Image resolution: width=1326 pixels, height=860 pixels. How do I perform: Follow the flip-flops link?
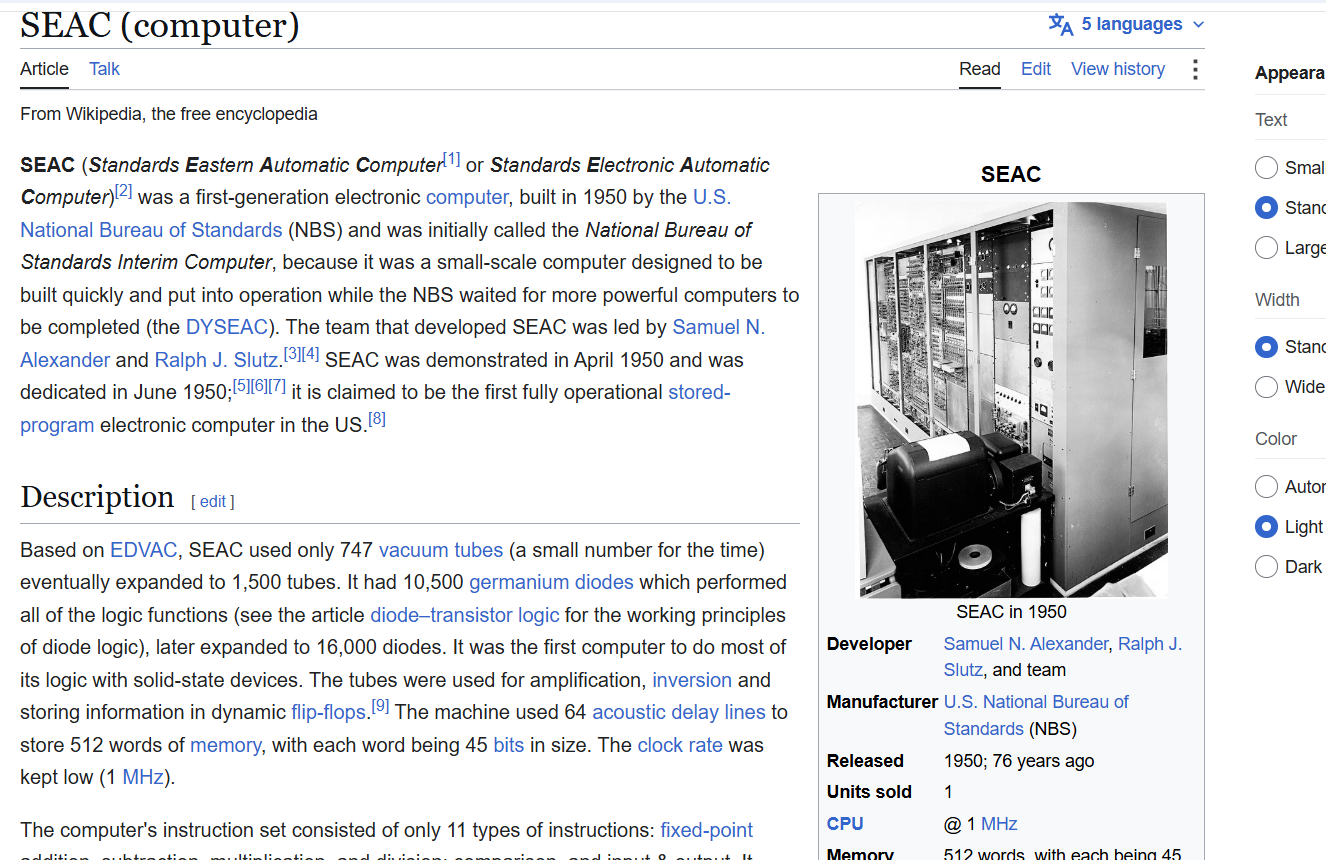point(329,712)
